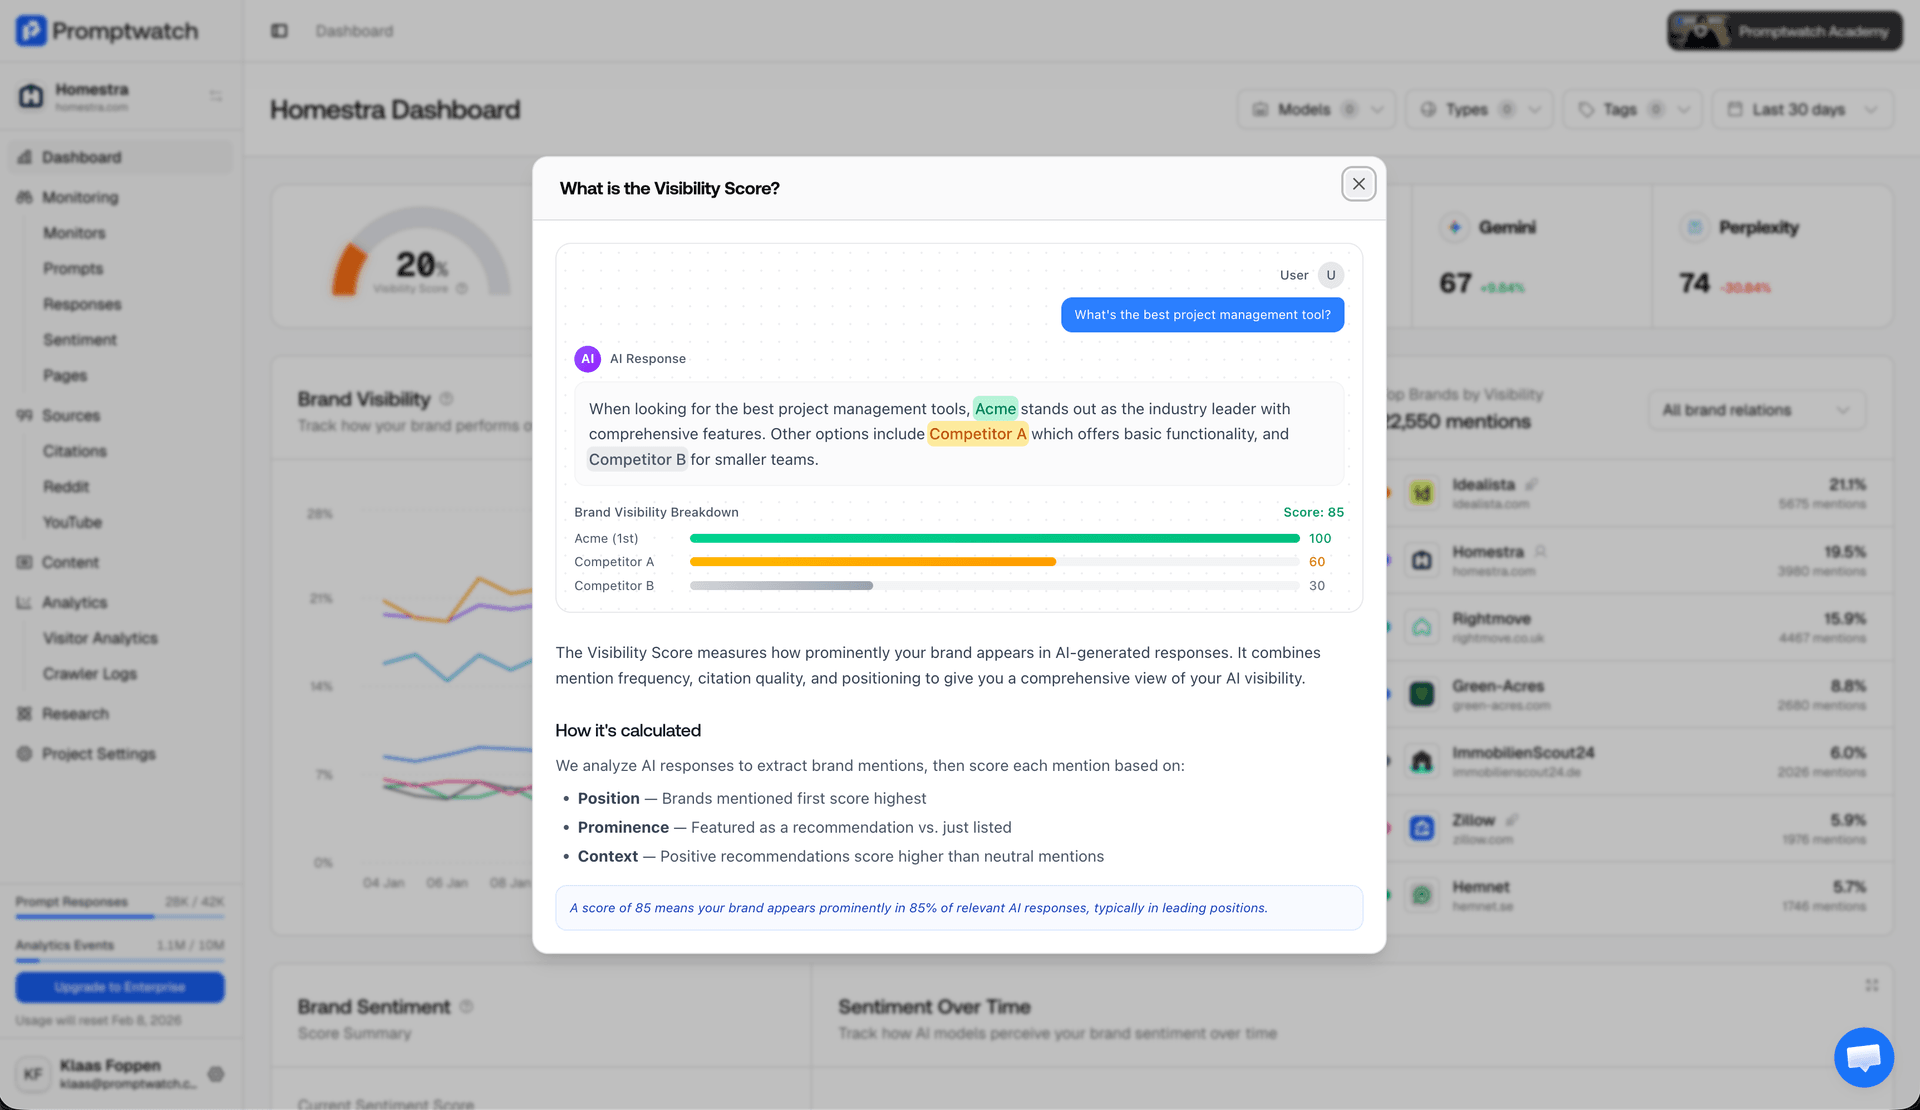This screenshot has width=1920, height=1110.
Task: Click the Upgrade to Enterprise button
Action: pos(119,987)
